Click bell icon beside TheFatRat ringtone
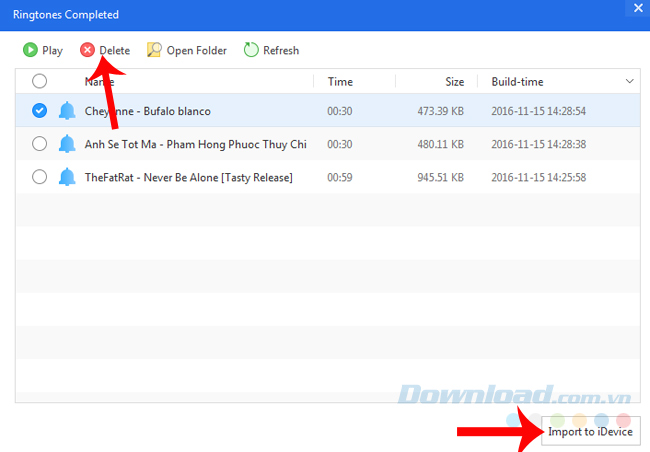Viewport: 650px width, 452px height. 67,177
